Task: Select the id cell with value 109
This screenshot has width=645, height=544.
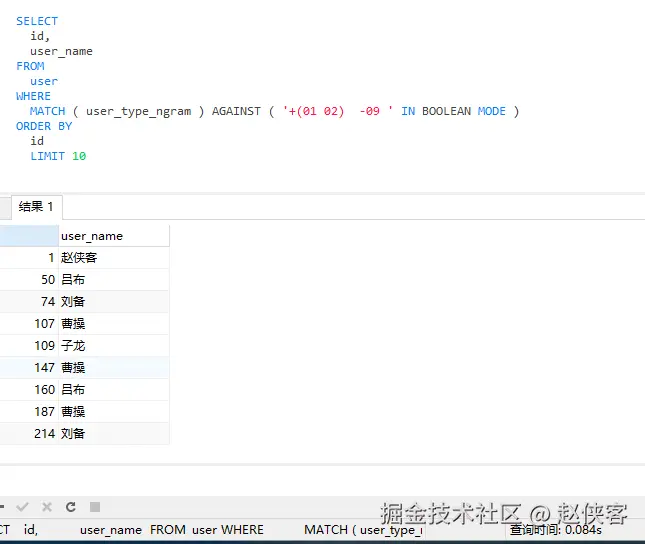Action: (x=29, y=346)
